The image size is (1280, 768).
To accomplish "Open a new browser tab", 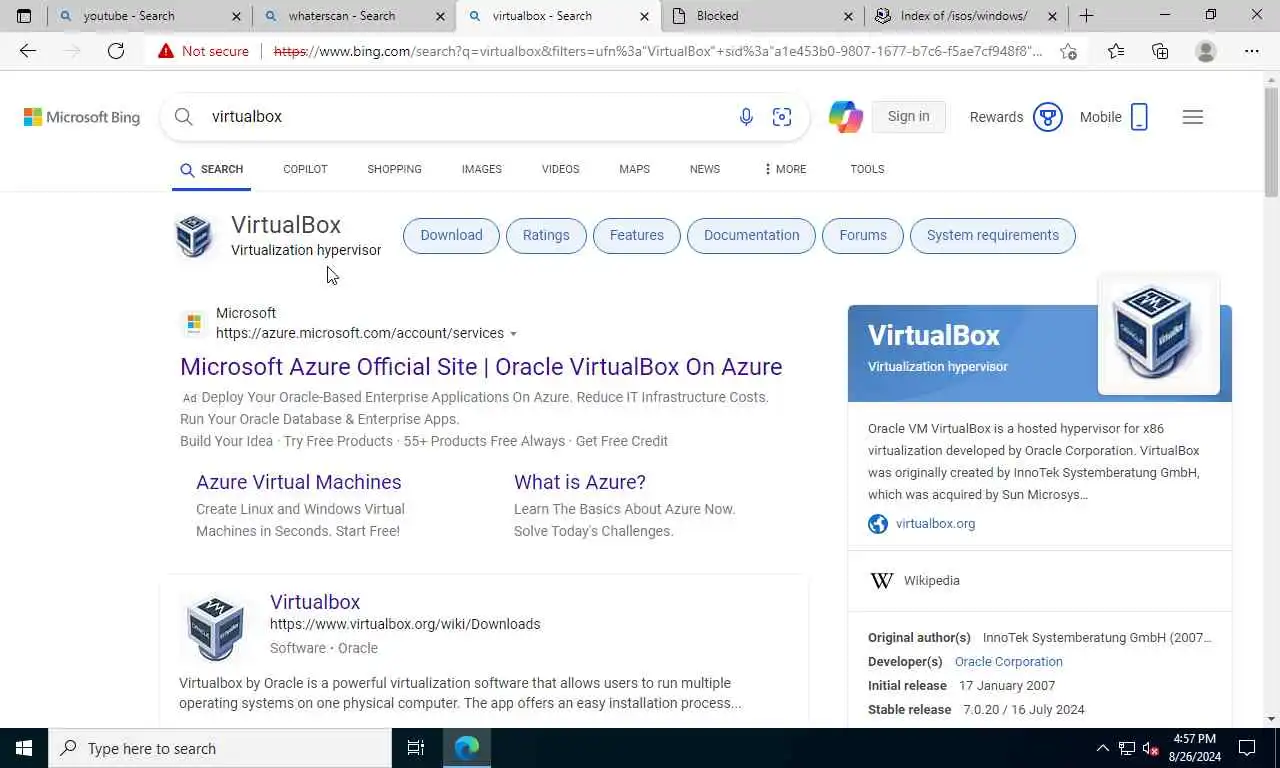I will (1087, 16).
